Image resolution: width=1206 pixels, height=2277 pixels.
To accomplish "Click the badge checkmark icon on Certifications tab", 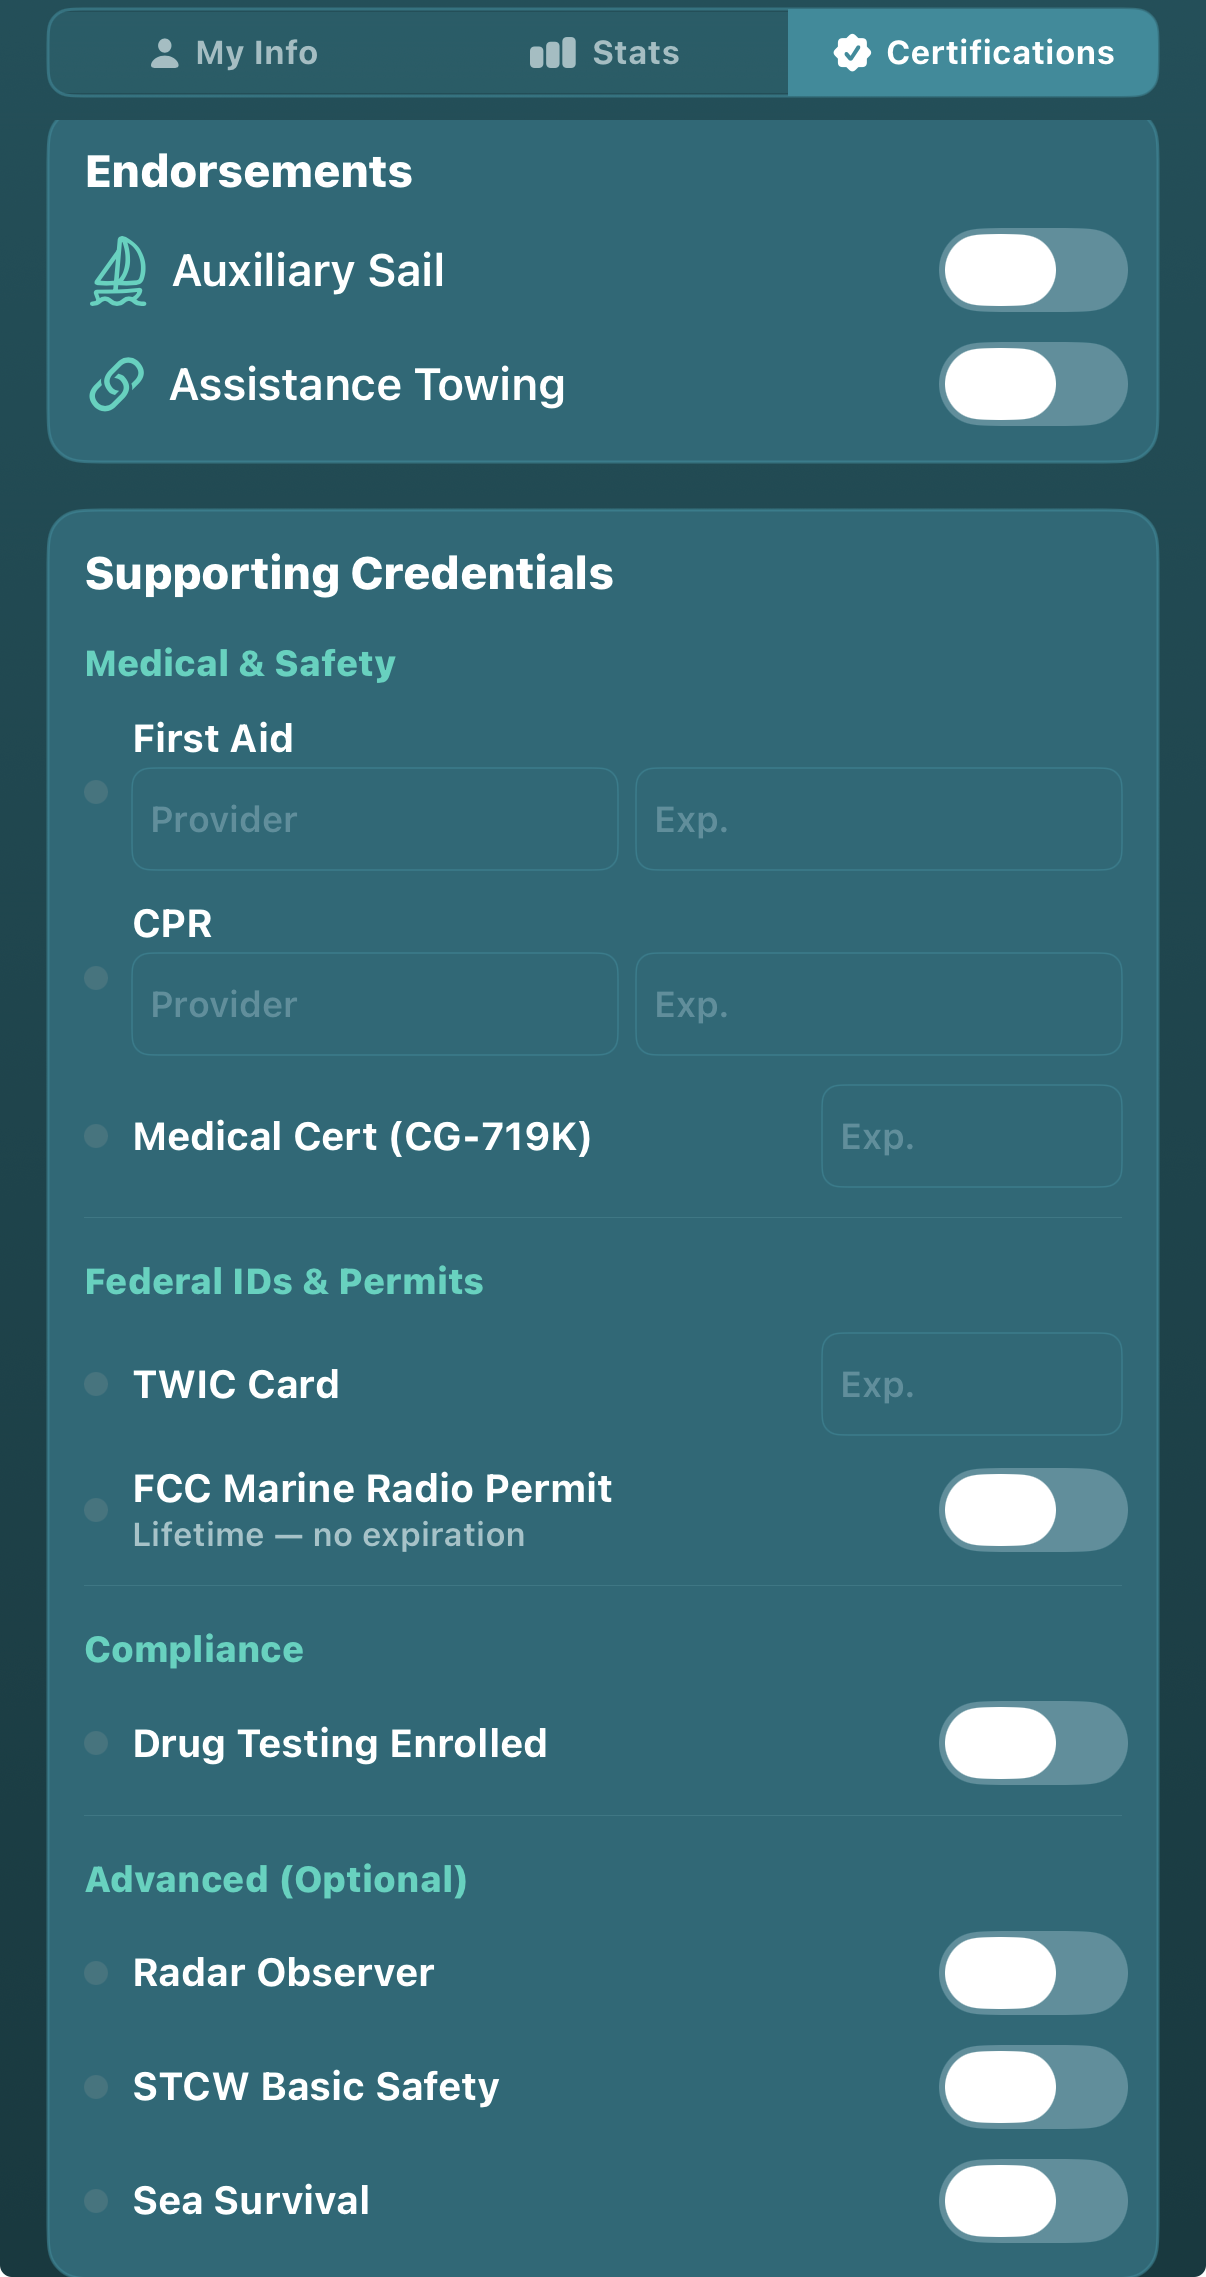I will click(851, 53).
